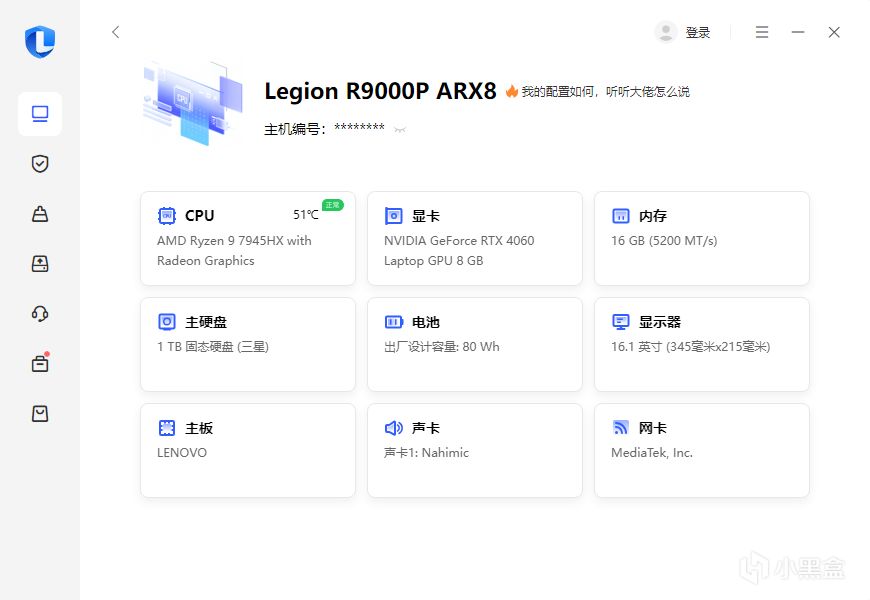The image size is (870, 600).
Task: Click the 主板 motherboard icon
Action: [166, 427]
